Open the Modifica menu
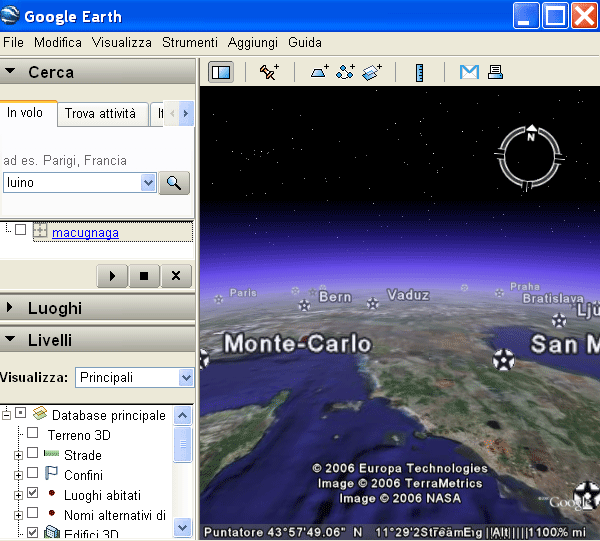600x541 pixels. (58, 42)
